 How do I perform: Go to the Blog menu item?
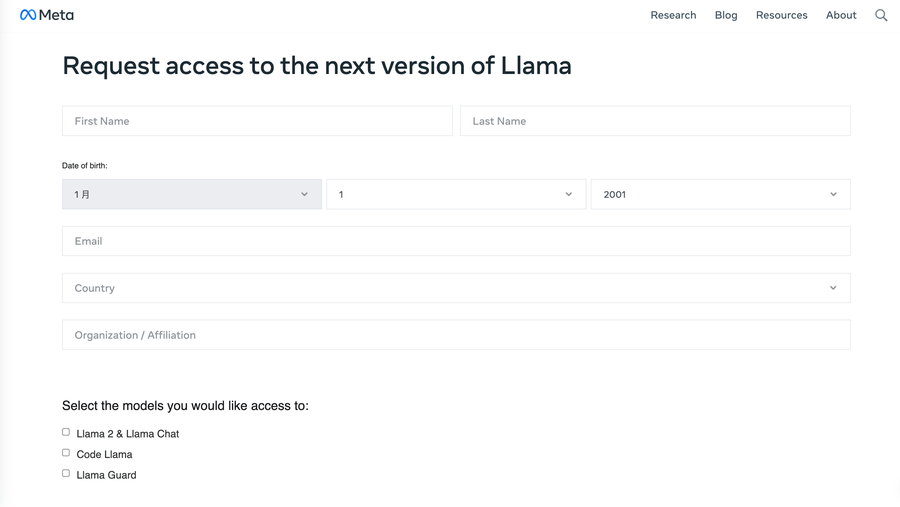pos(726,15)
